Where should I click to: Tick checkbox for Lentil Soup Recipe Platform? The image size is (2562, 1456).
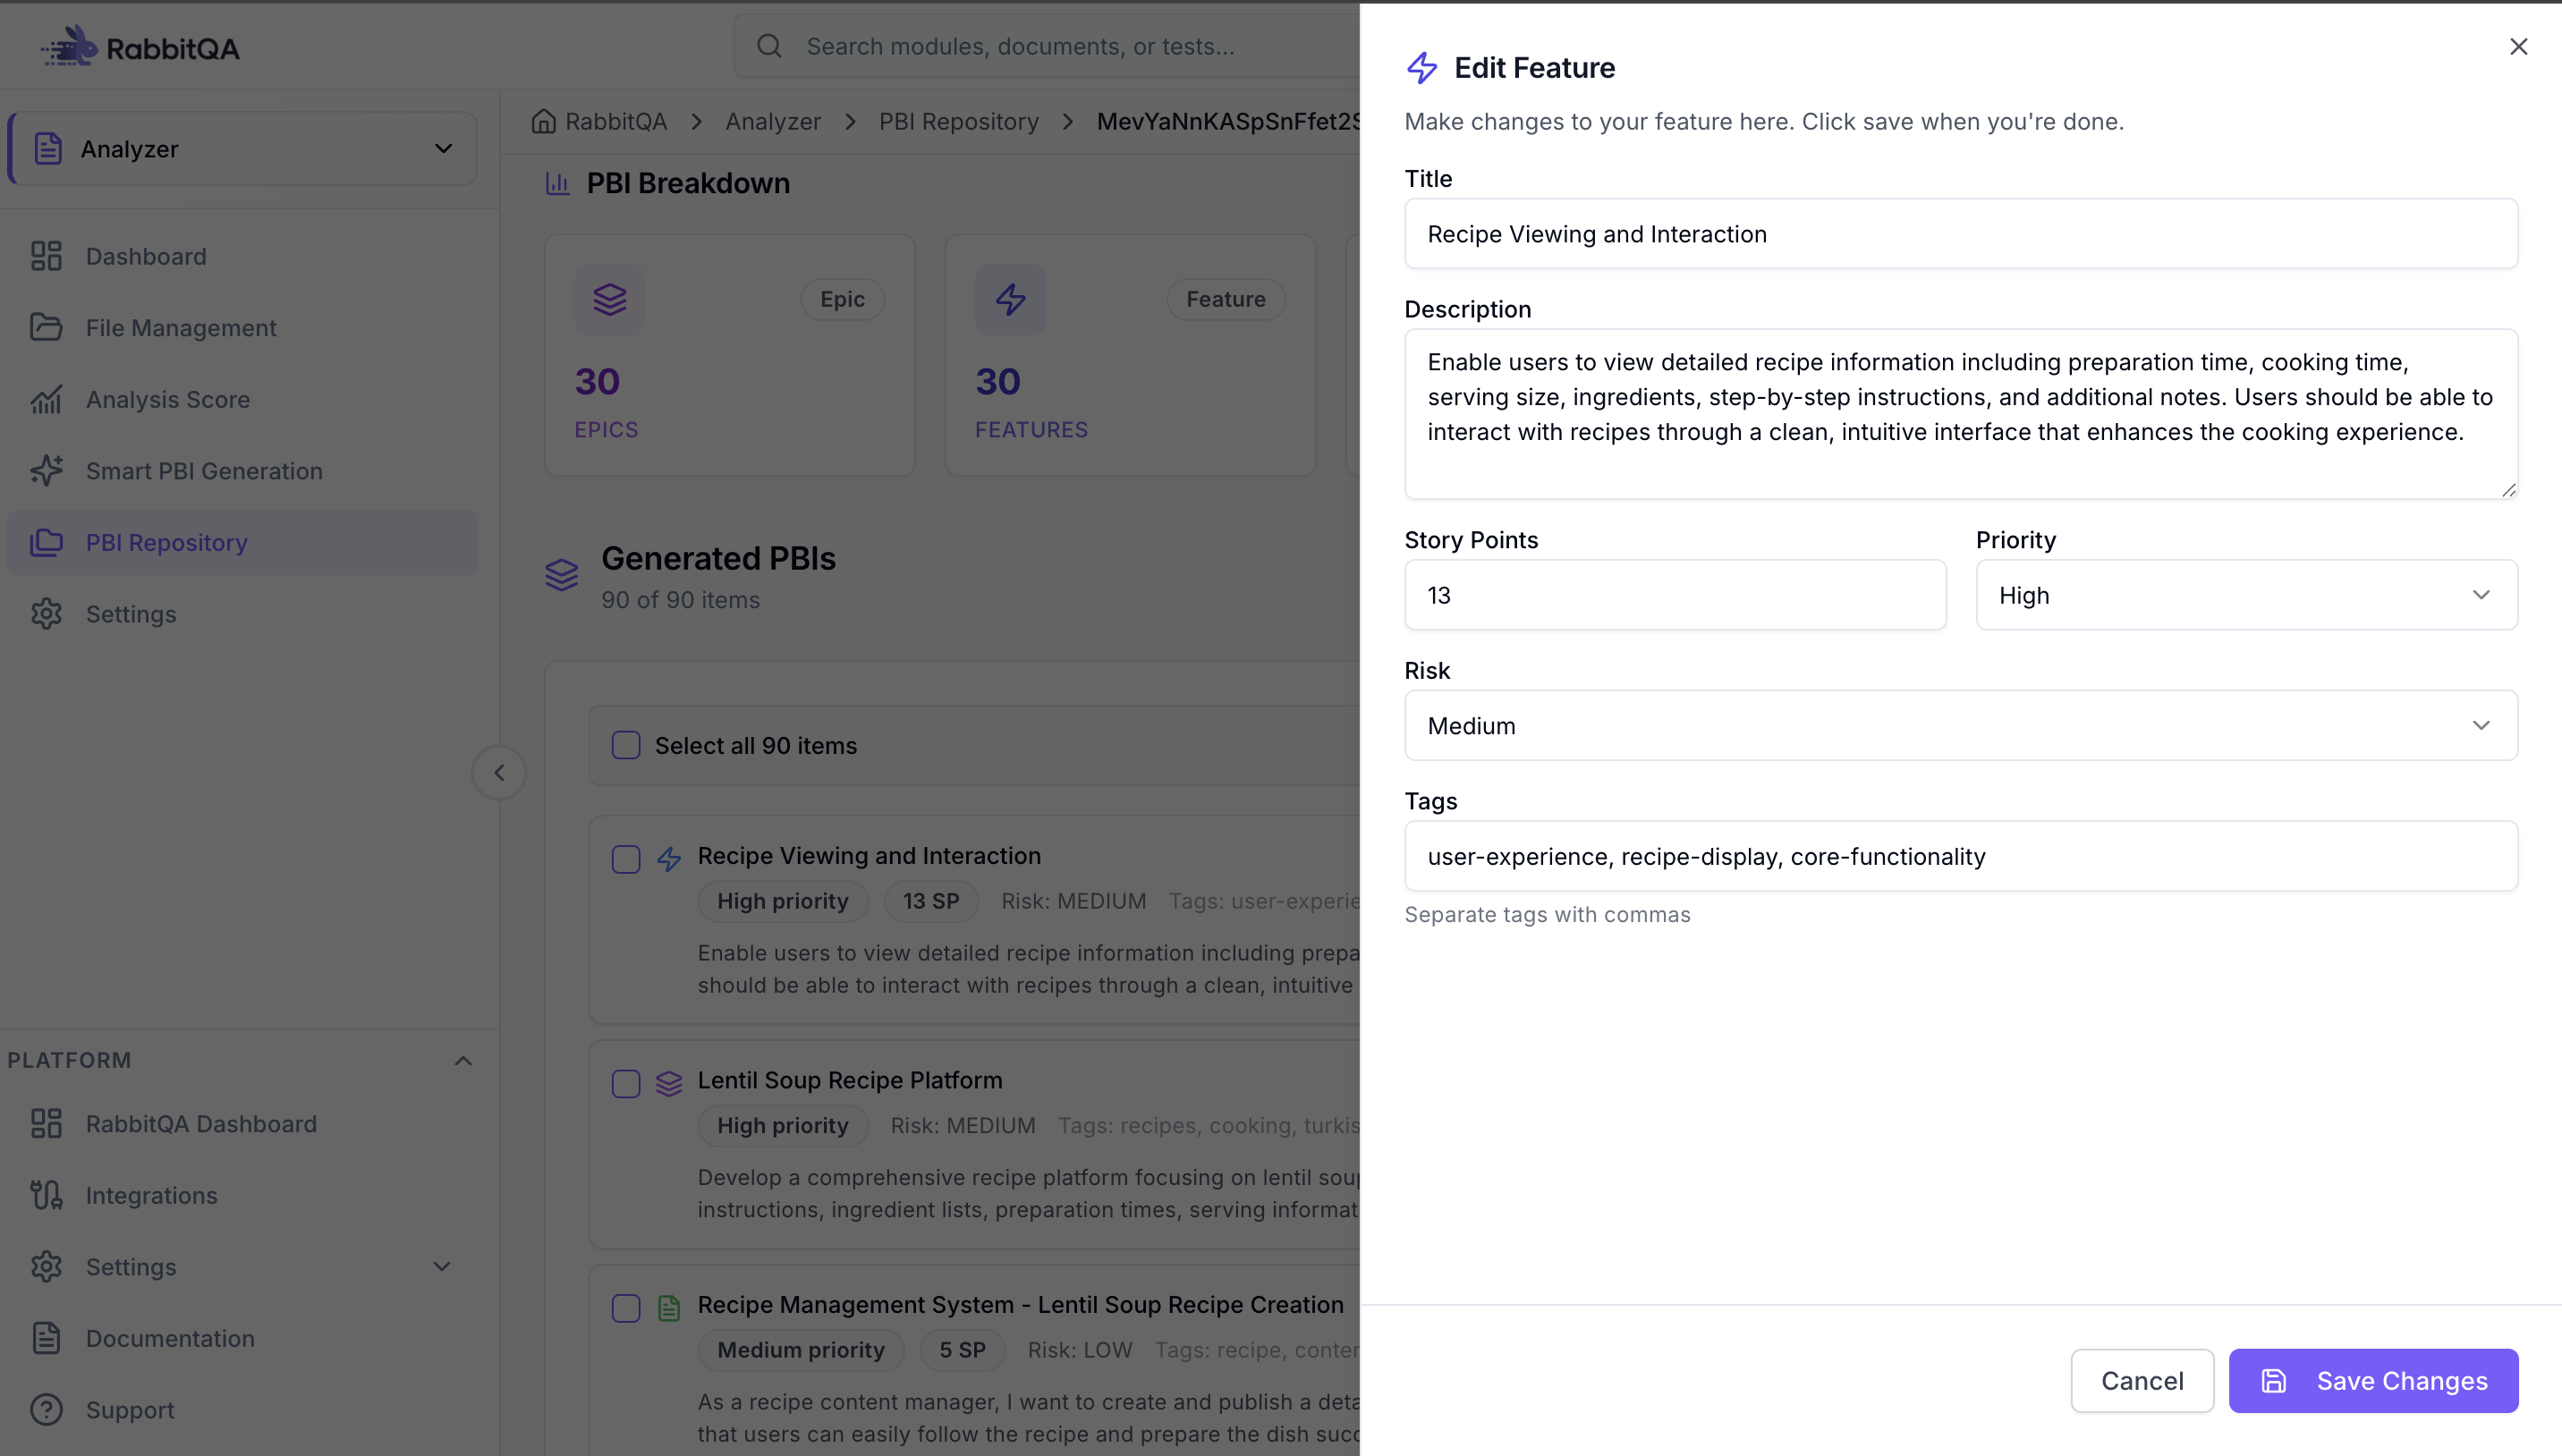tap(626, 1084)
